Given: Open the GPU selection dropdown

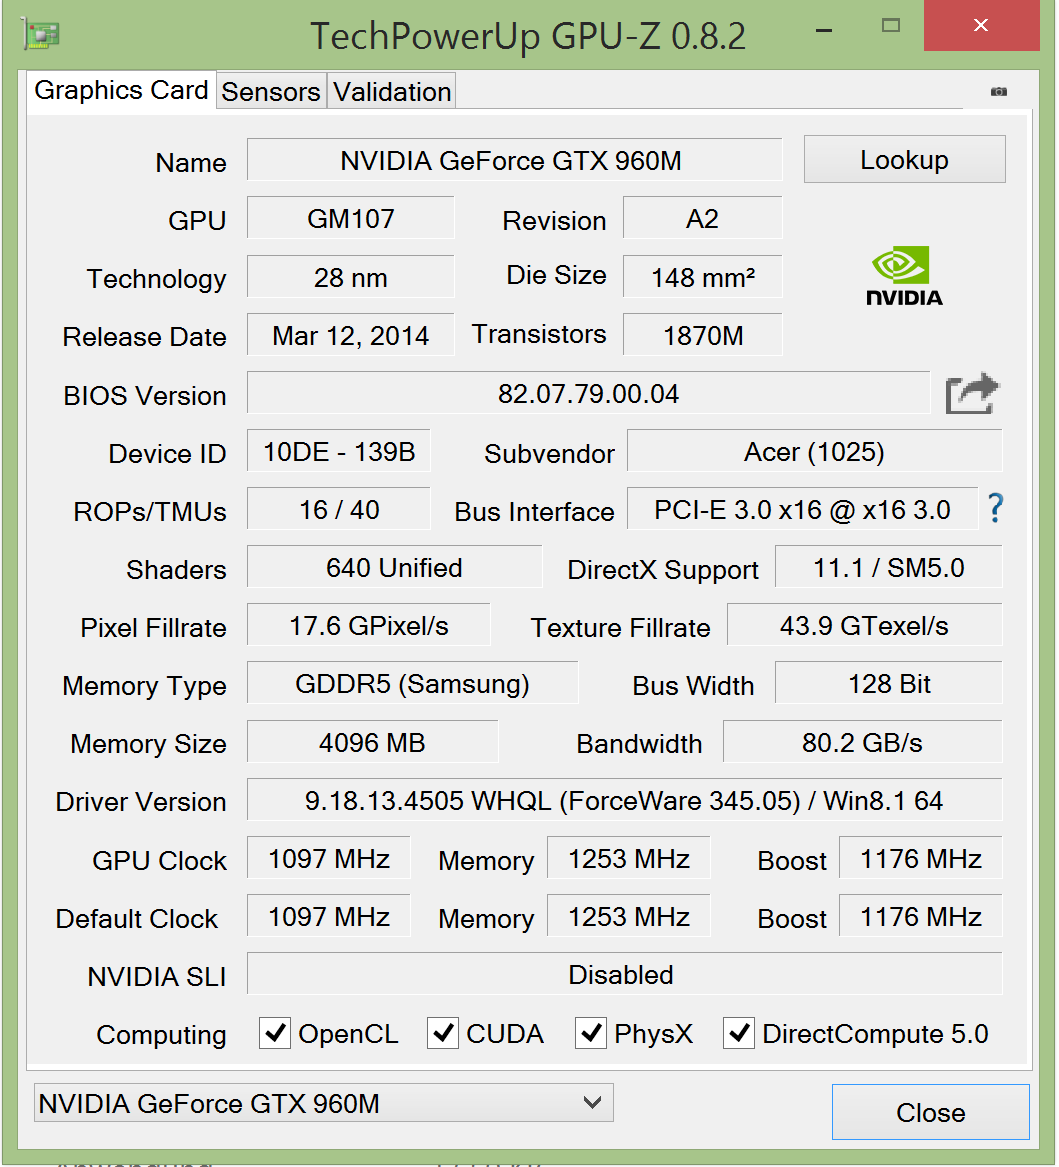Looking at the screenshot, I should (323, 1103).
